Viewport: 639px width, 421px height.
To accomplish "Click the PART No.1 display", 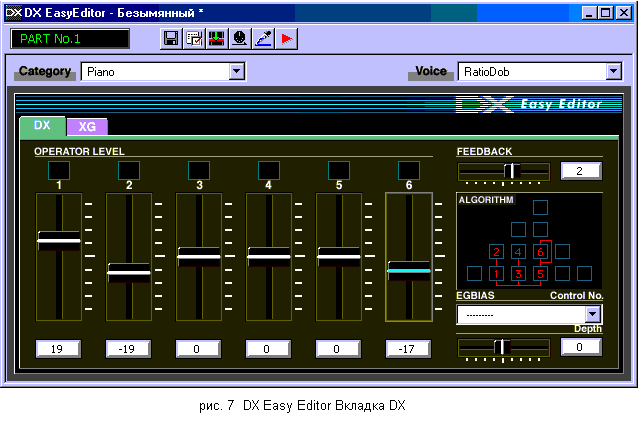I will tap(70, 39).
